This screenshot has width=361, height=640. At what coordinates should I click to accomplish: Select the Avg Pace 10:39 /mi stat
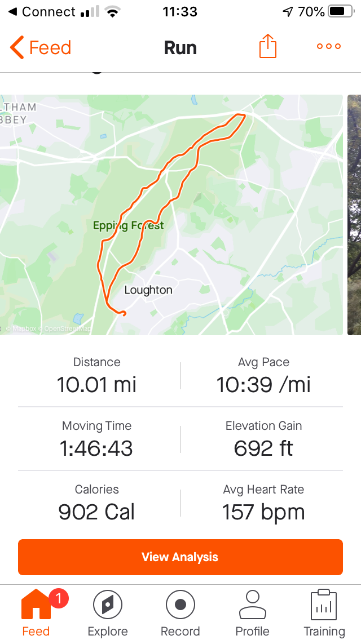[x=263, y=376]
